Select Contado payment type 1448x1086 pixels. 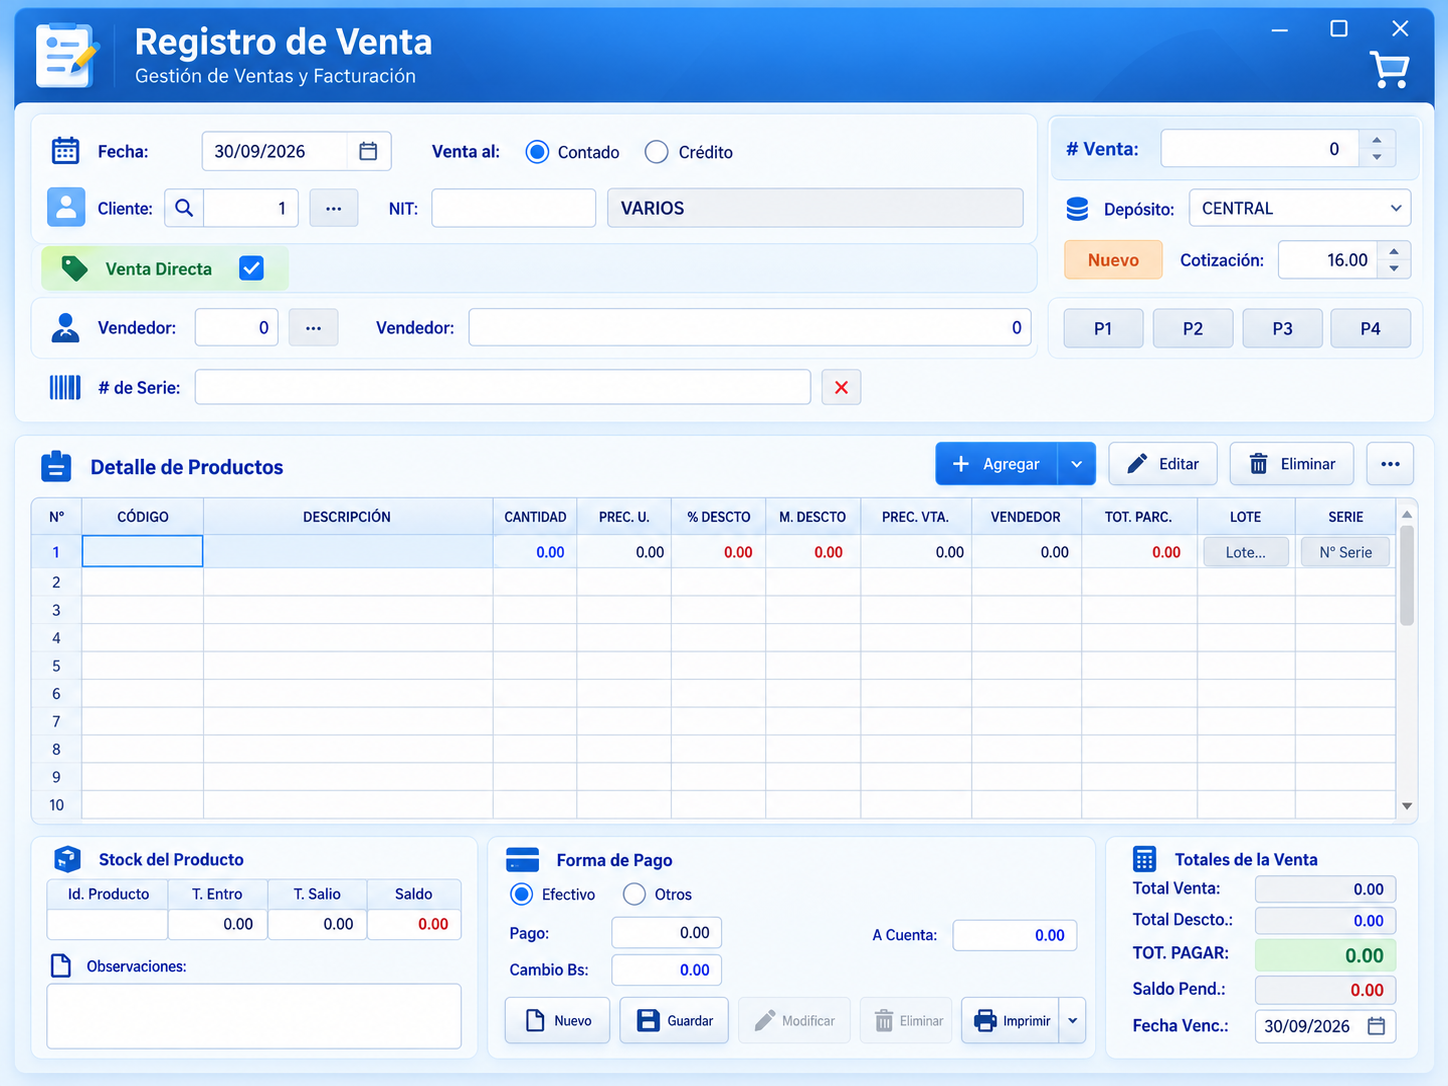pos(538,152)
